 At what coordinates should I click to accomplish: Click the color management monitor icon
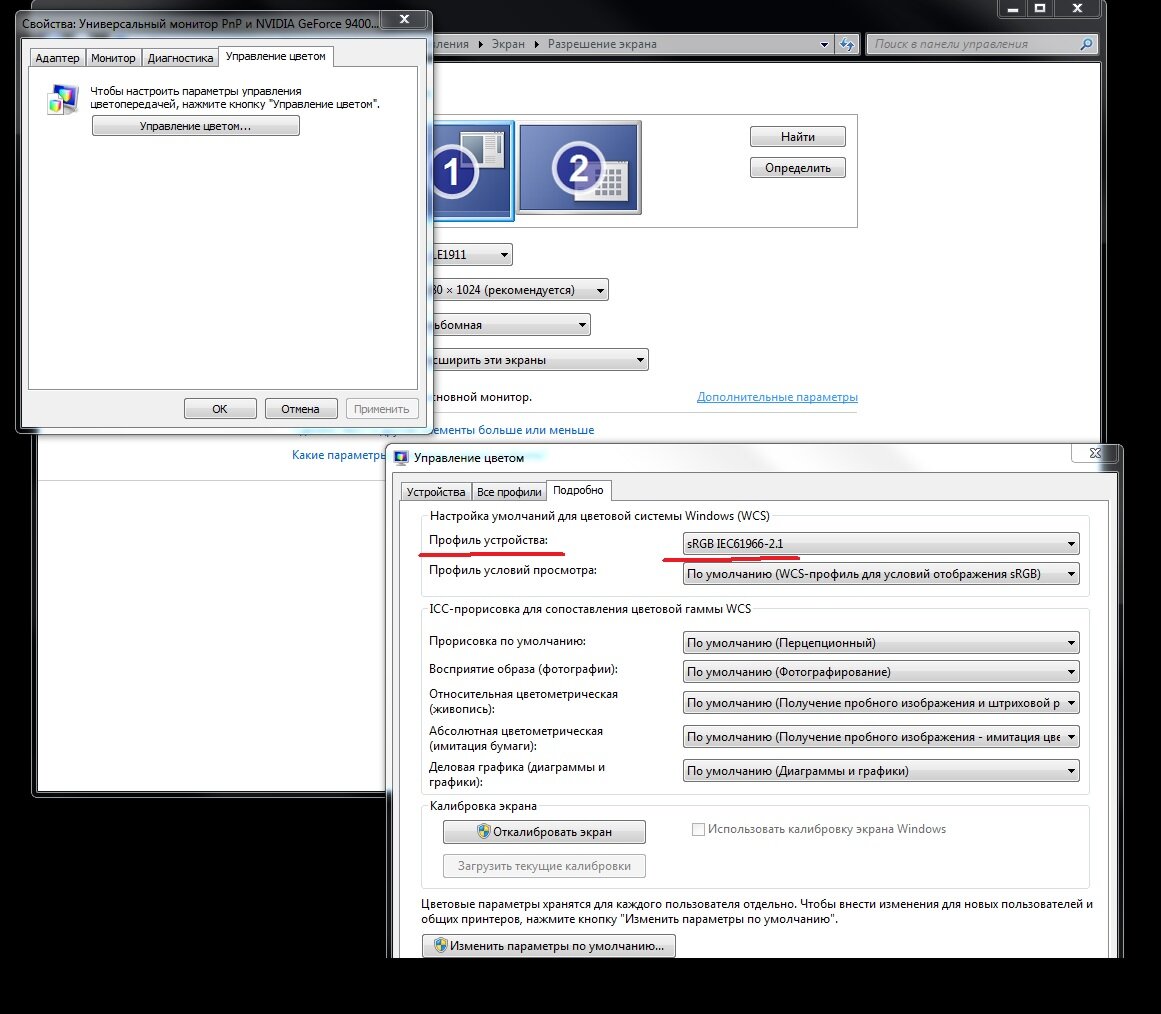(x=62, y=99)
